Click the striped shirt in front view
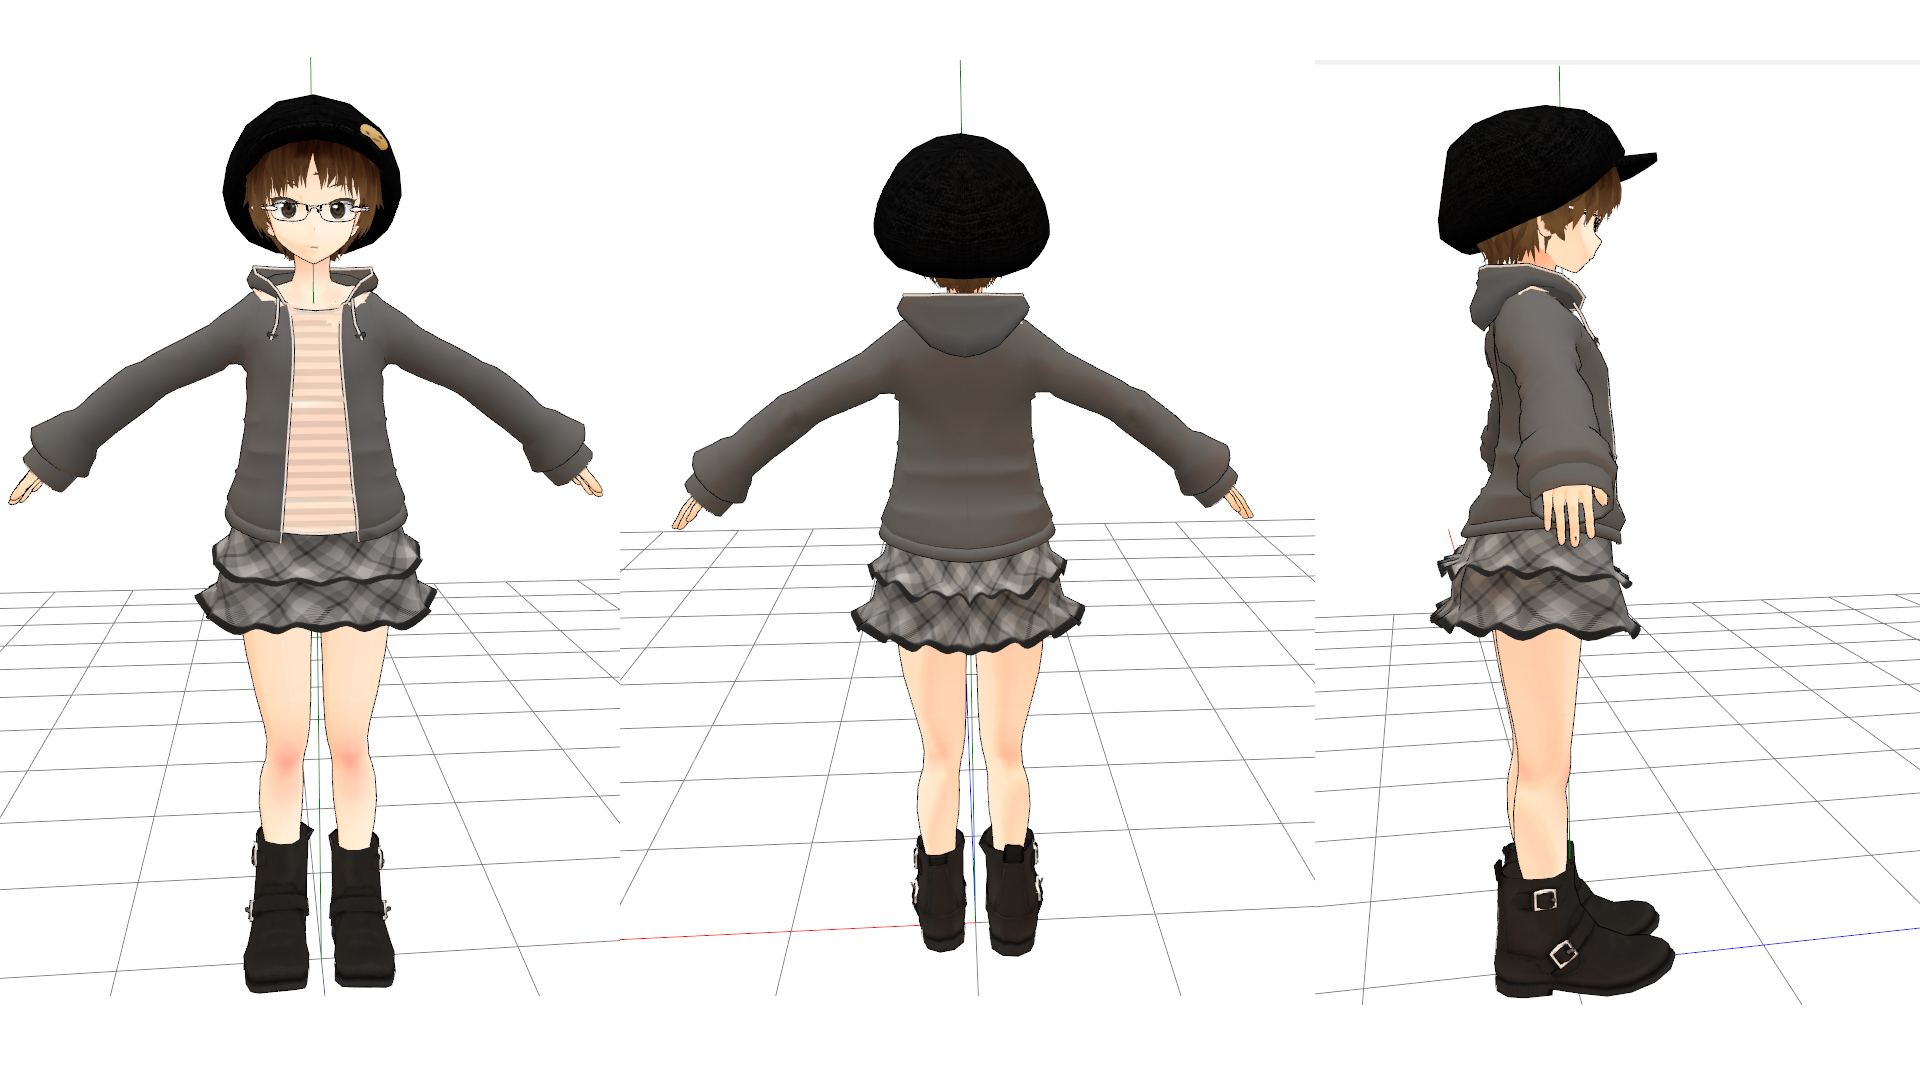Viewport: 1920px width, 1080px height. click(318, 420)
